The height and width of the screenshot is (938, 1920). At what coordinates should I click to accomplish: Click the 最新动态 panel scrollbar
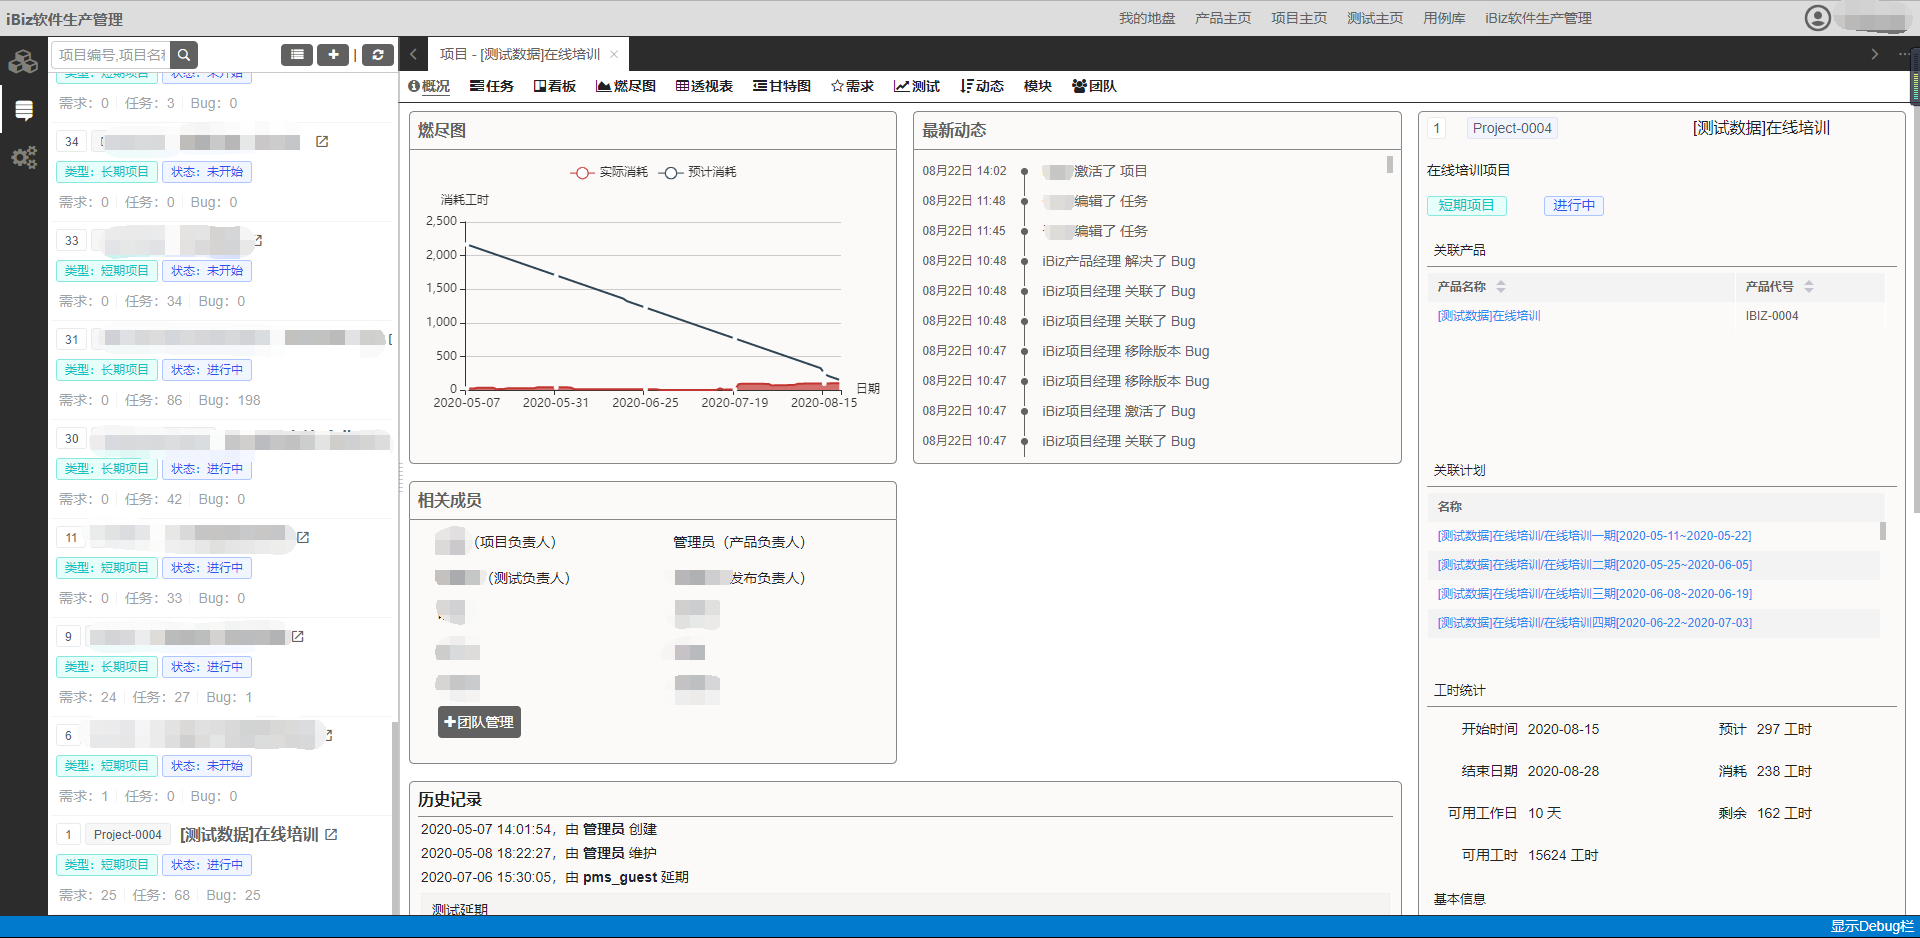click(x=1390, y=165)
